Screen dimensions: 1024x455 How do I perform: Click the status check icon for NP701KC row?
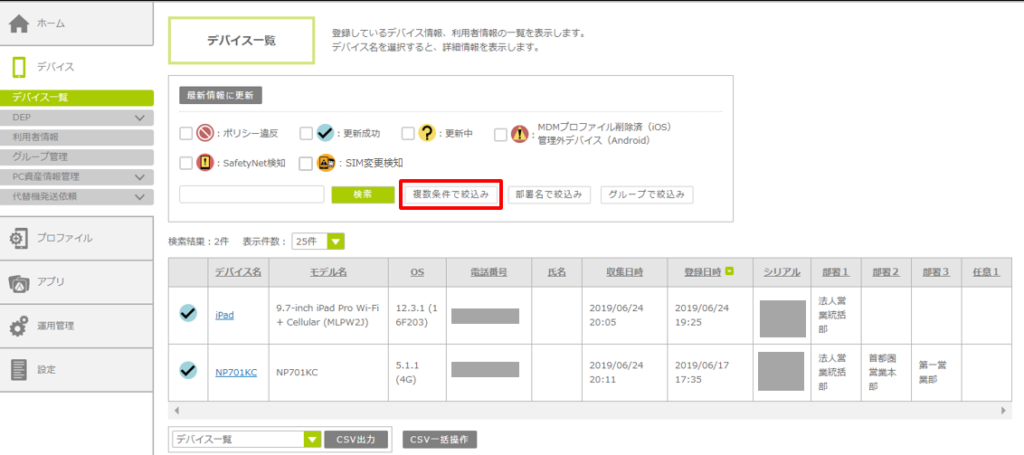[x=188, y=371]
